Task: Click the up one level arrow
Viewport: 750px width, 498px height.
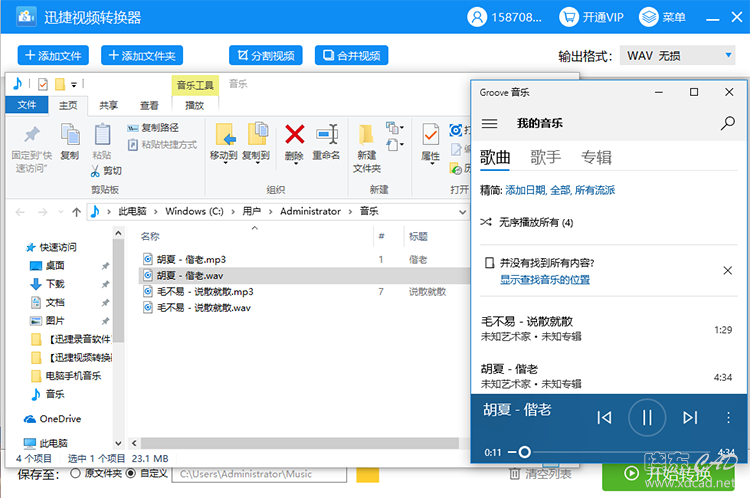Action: click(76, 212)
